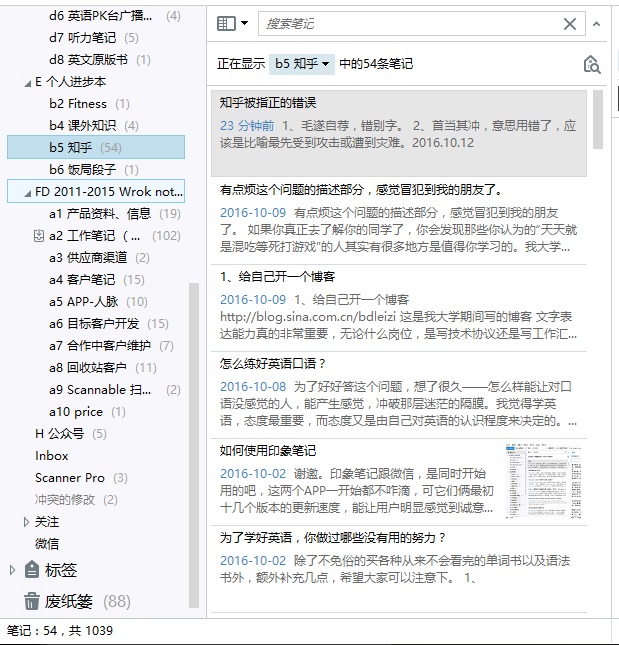Open the note 如何使用印象笔记
The image size is (619, 645).
(399, 482)
